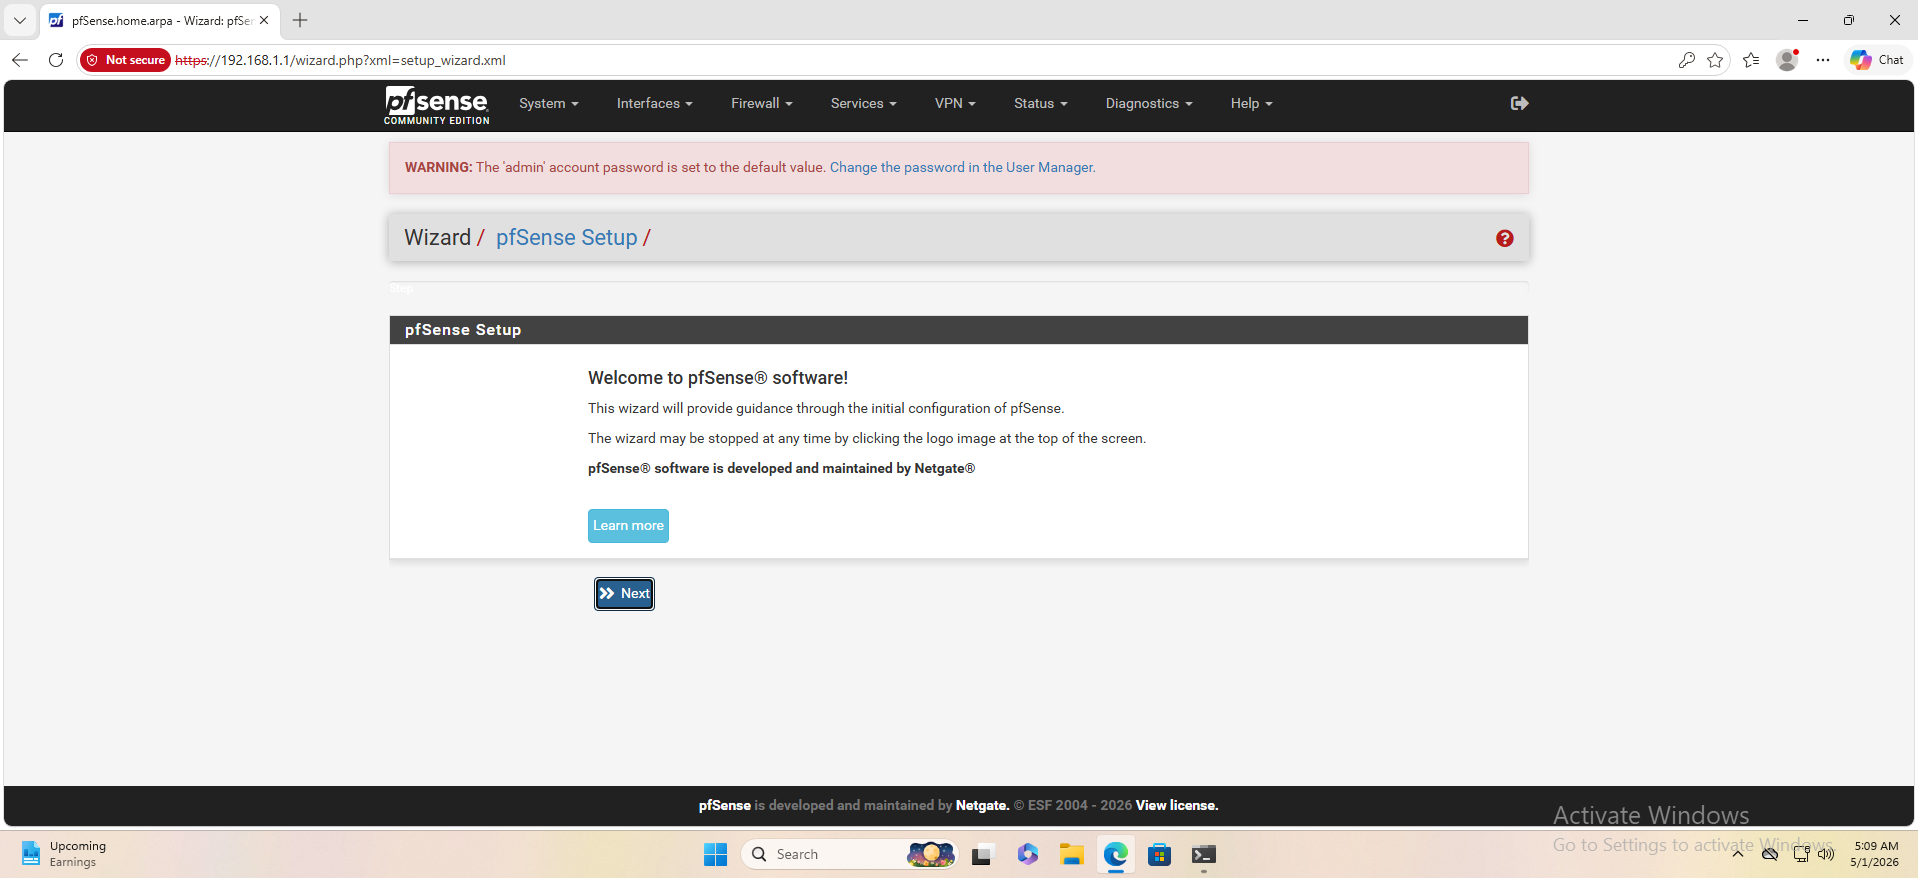This screenshot has width=1918, height=878.
Task: Switch to Microsoft Edge on the taskbar
Action: [x=1116, y=854]
